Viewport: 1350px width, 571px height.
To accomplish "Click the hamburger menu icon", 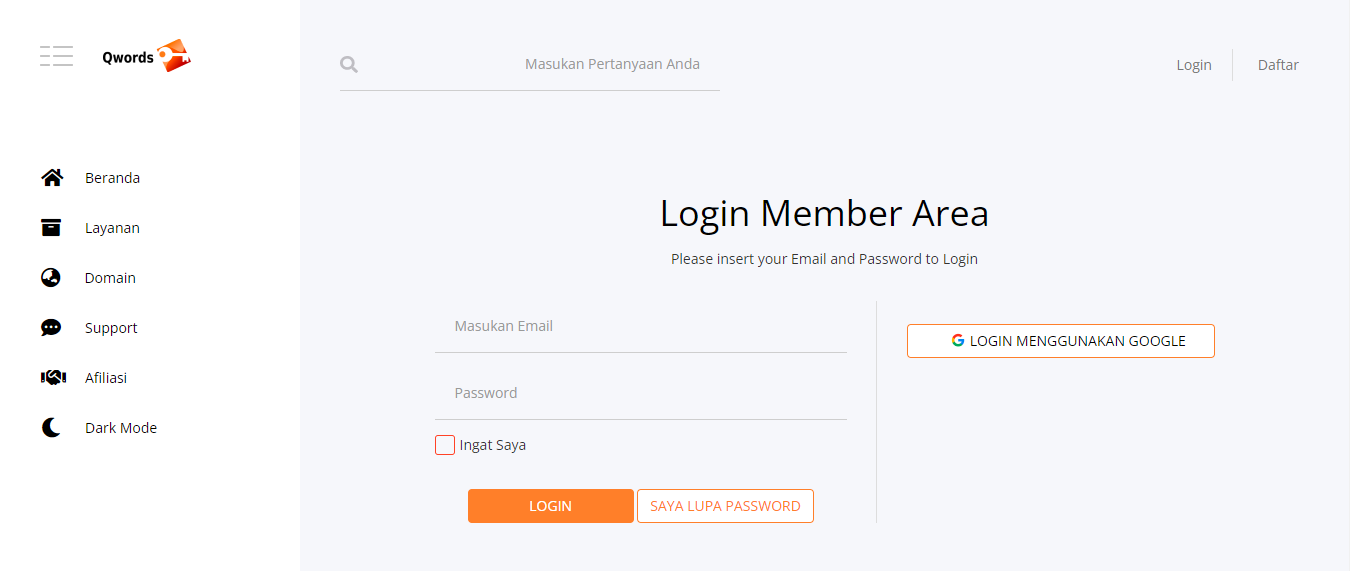I will (56, 56).
